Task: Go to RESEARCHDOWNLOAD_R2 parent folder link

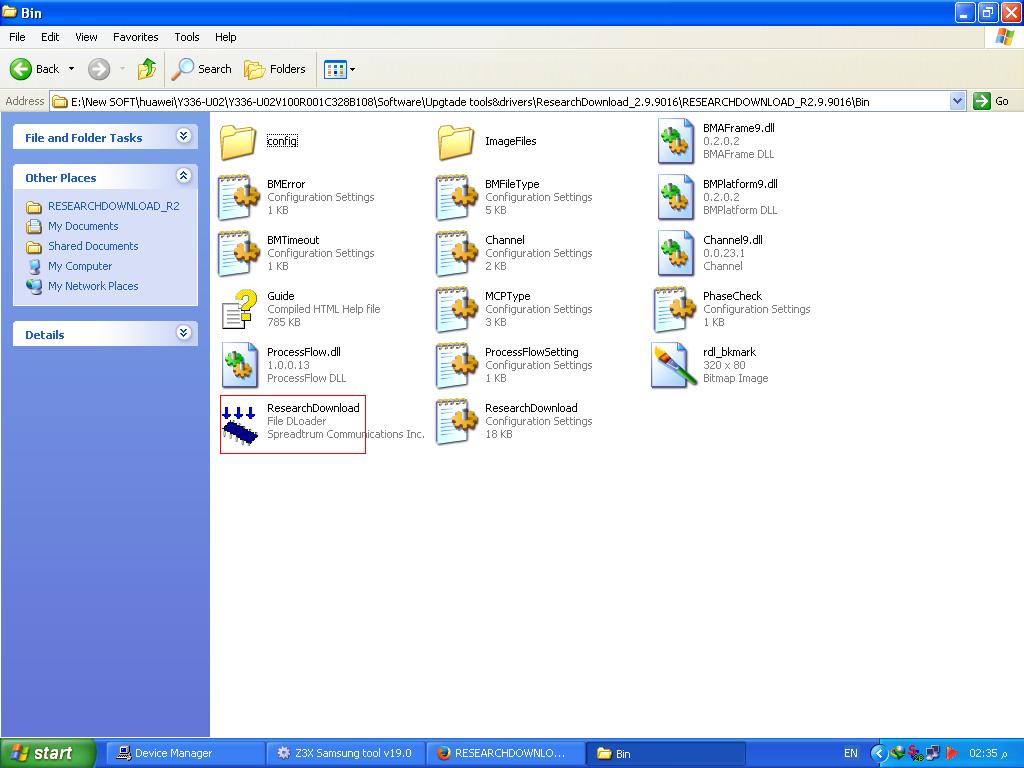Action: click(x=114, y=206)
